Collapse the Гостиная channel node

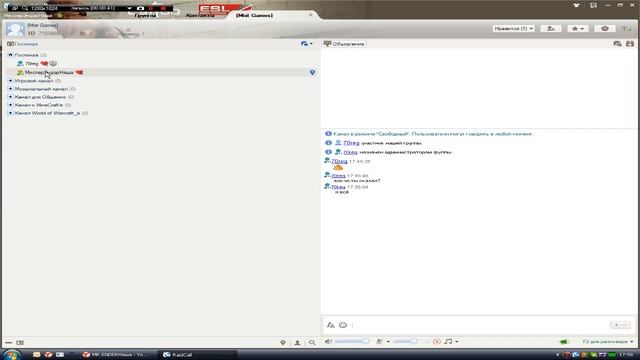[x=10, y=55]
